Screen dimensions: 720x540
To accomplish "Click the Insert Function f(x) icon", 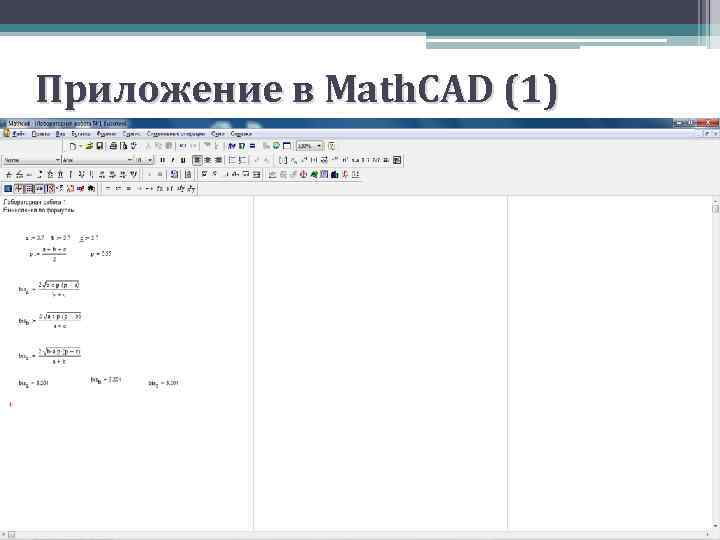I will click(232, 146).
